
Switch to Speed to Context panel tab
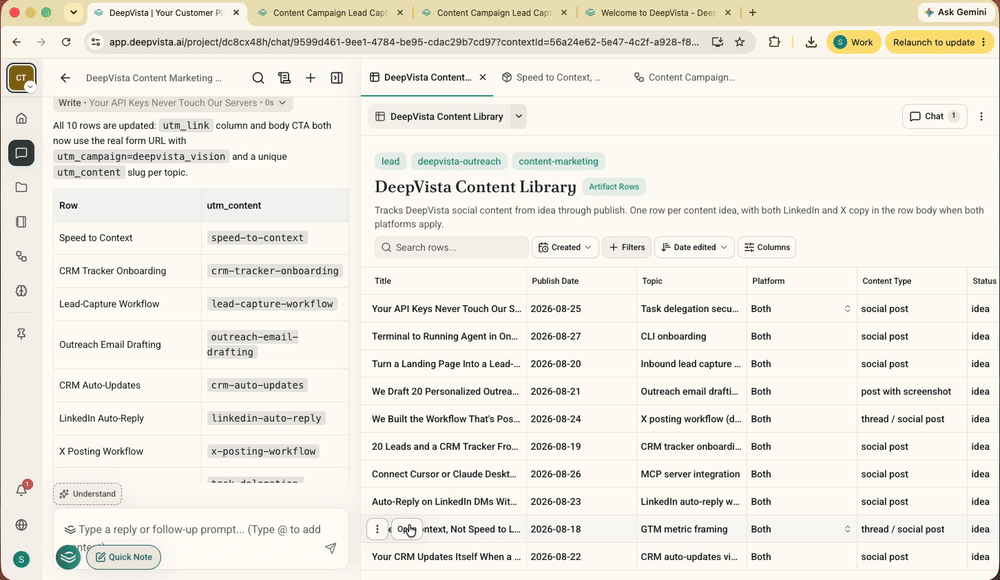click(552, 77)
